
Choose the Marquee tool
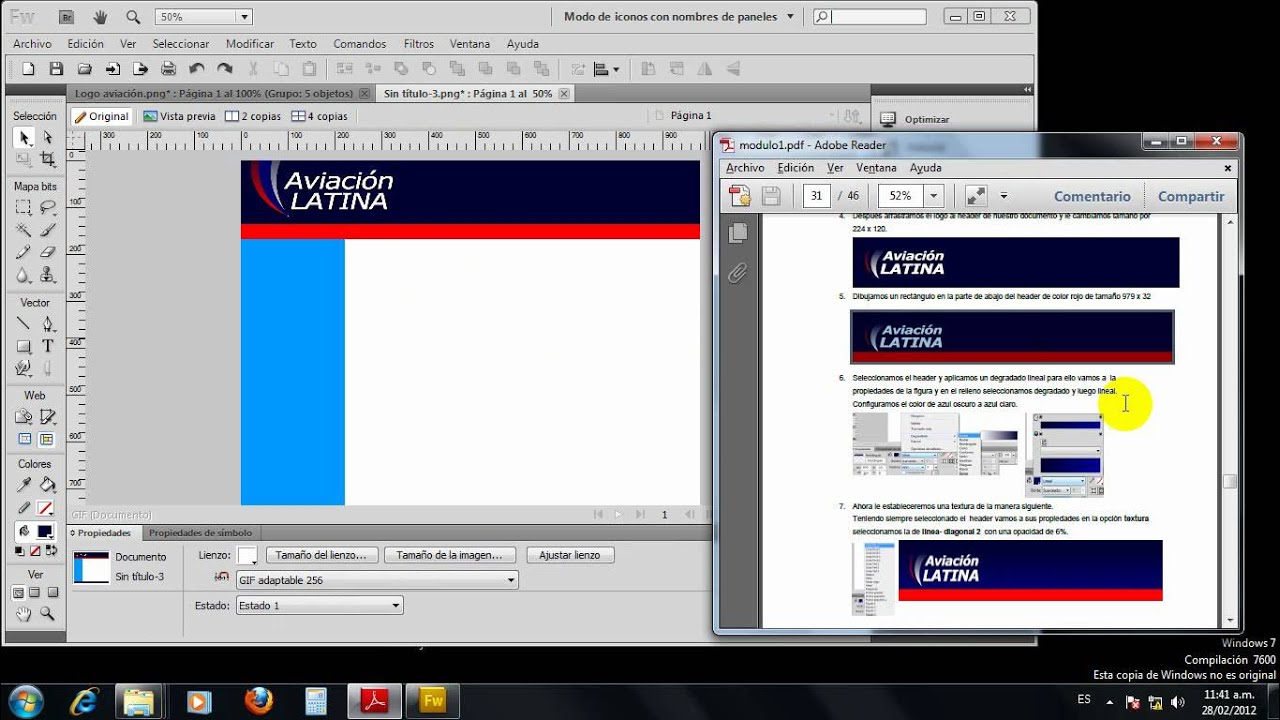pyautogui.click(x=24, y=208)
